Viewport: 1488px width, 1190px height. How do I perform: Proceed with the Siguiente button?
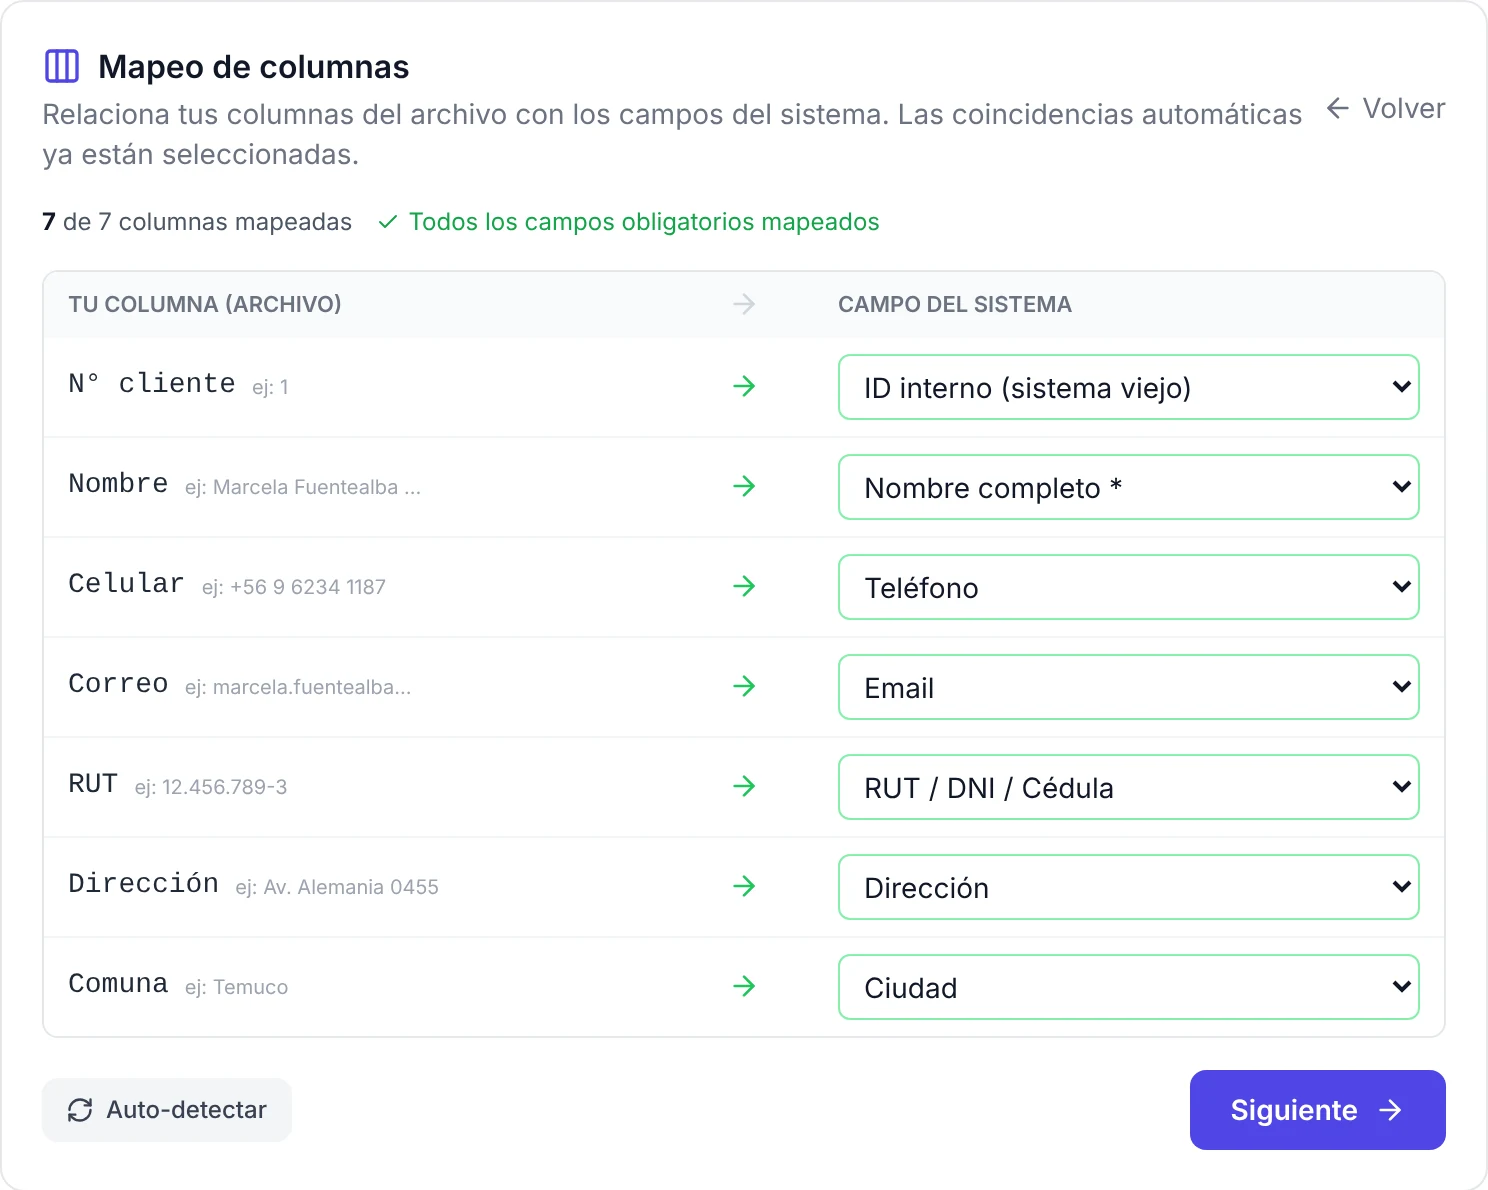(1317, 1110)
